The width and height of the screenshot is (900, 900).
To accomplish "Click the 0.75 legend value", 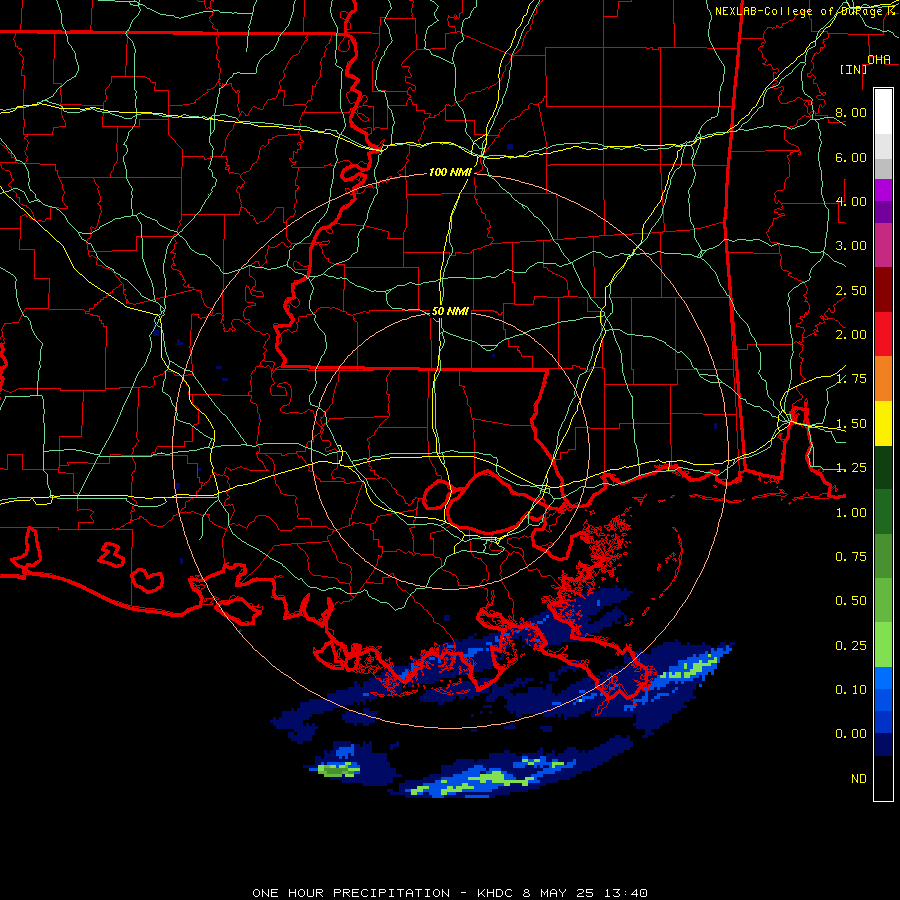I will 851,557.
